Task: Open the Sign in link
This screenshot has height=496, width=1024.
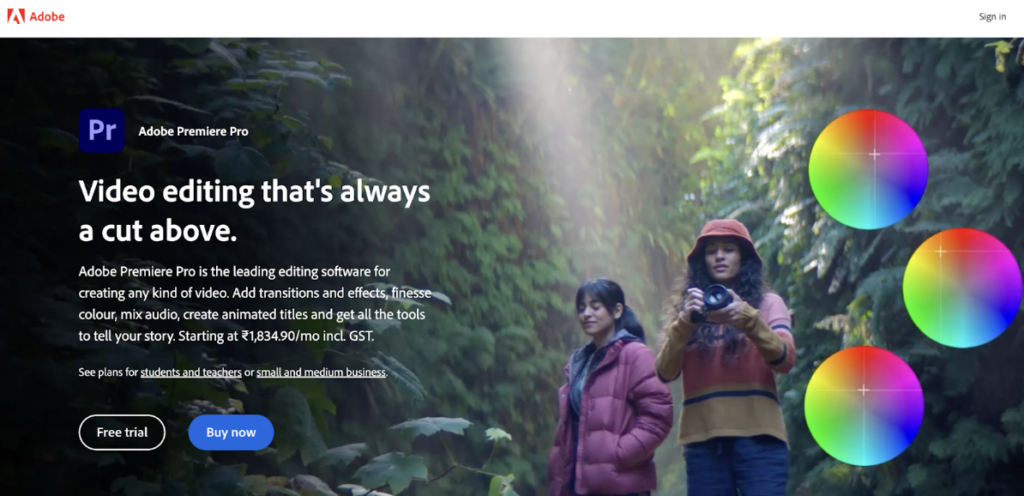Action: tap(992, 17)
